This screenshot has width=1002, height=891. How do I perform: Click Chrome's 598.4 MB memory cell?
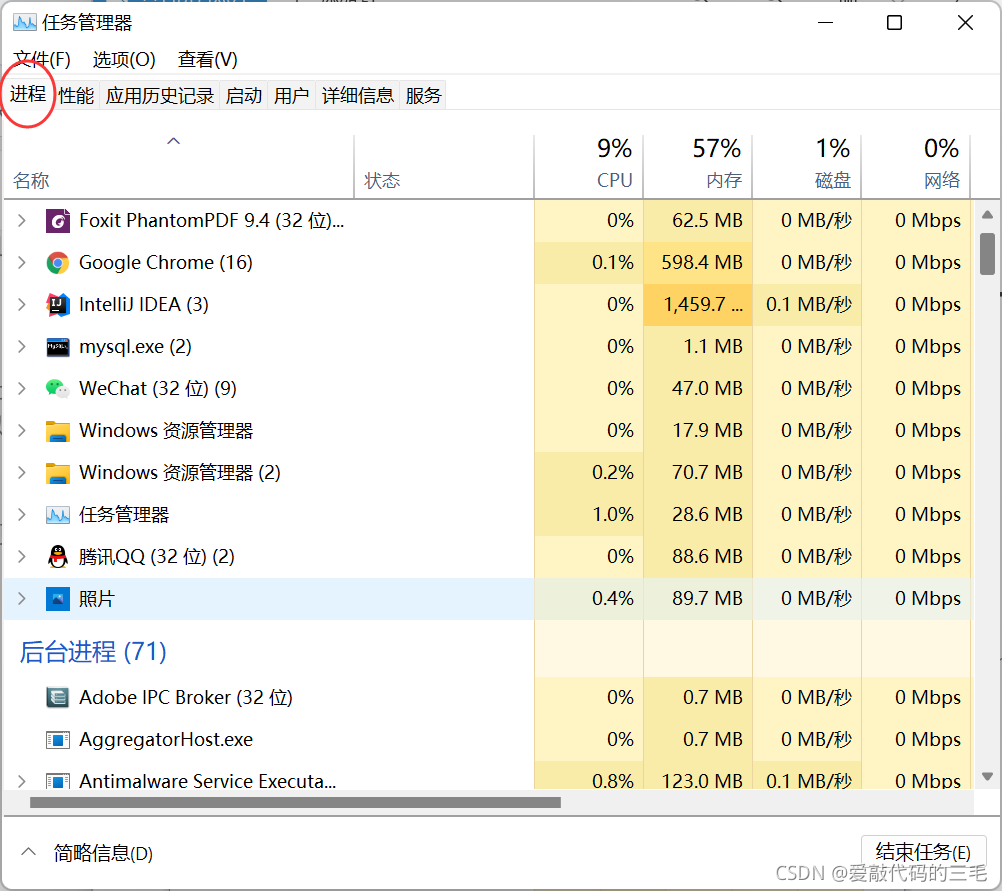pos(698,263)
